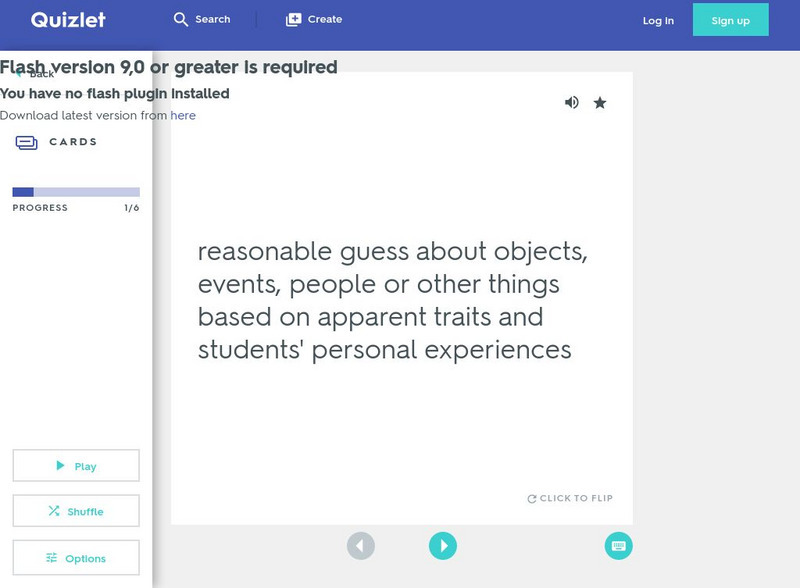Star this flashcard

coord(600,103)
